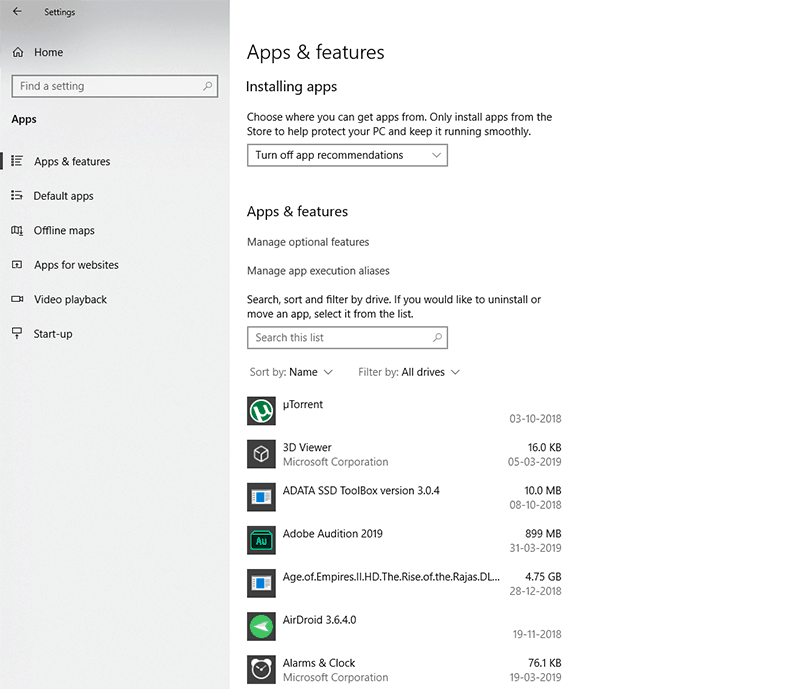Focus the Search this list box

click(x=347, y=338)
